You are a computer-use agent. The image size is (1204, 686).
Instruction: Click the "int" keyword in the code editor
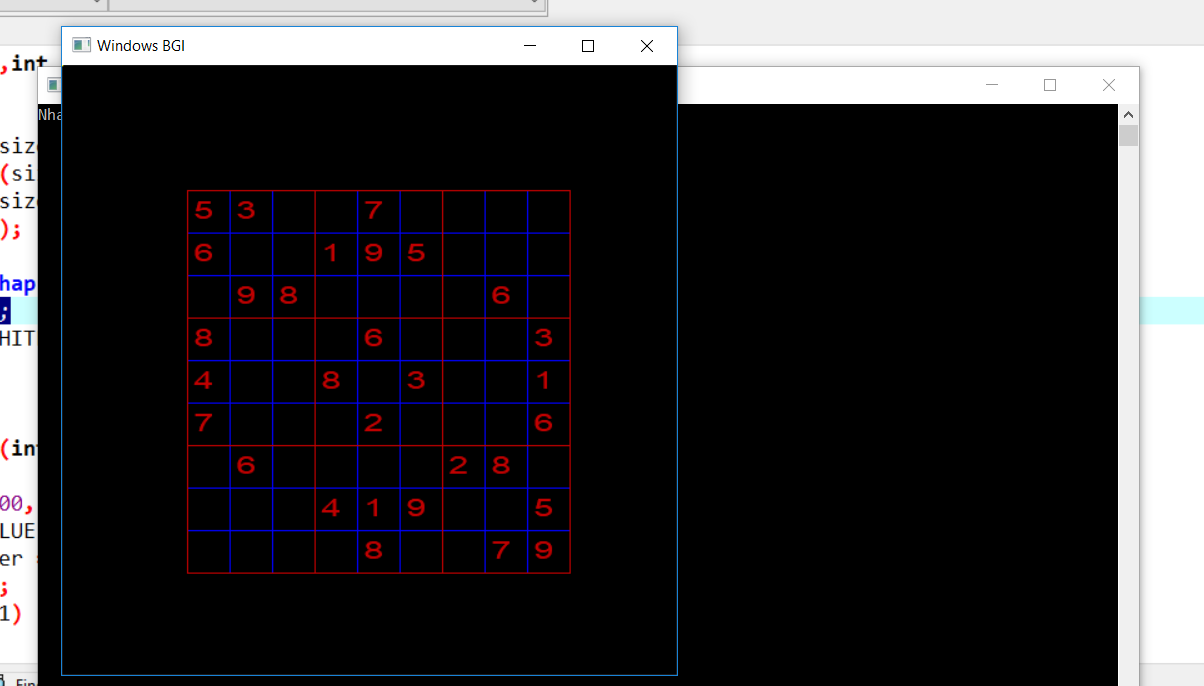pos(28,65)
